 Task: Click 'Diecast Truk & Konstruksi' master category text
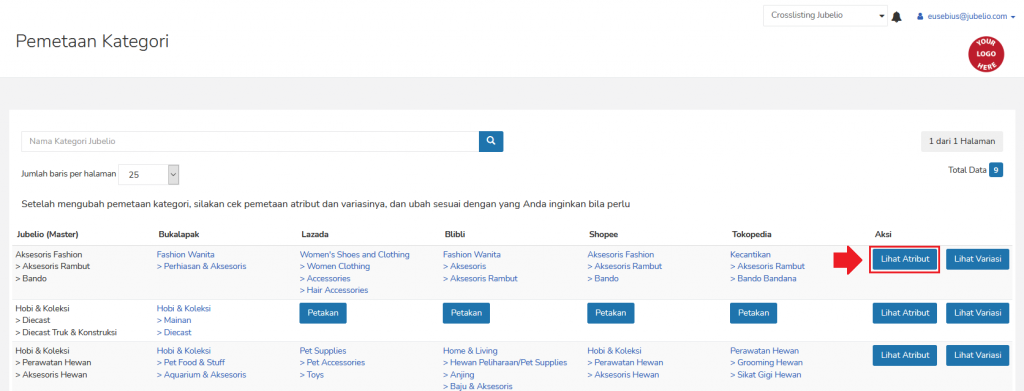click(66, 332)
